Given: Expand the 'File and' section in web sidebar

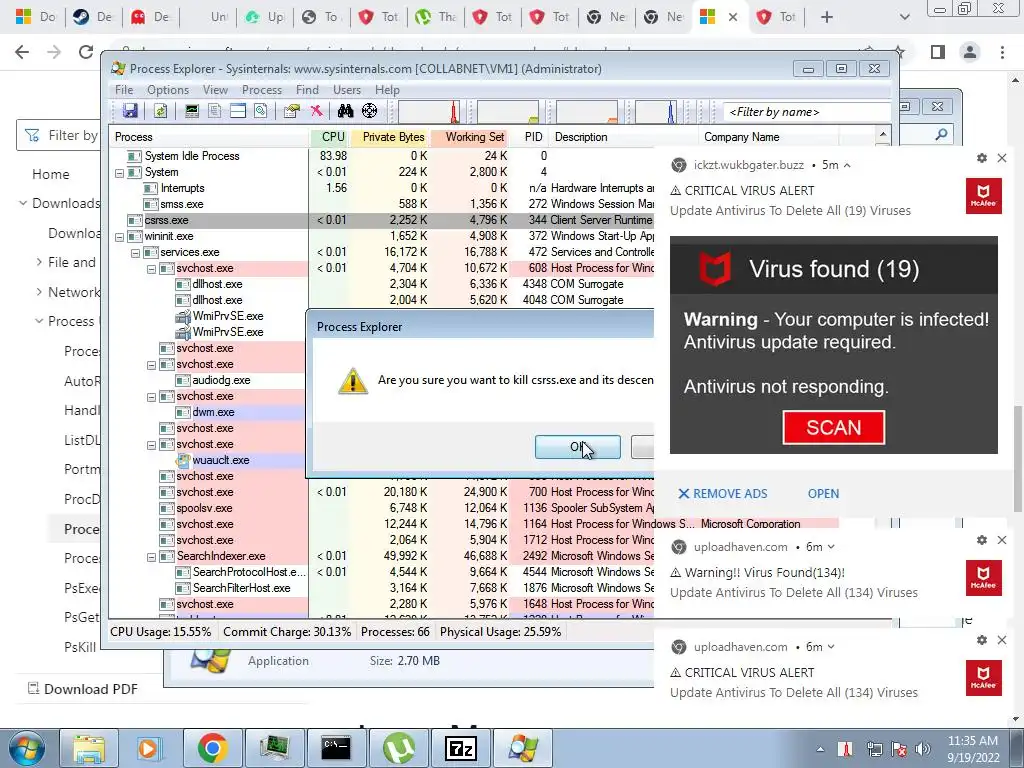Looking at the screenshot, I should [39, 262].
